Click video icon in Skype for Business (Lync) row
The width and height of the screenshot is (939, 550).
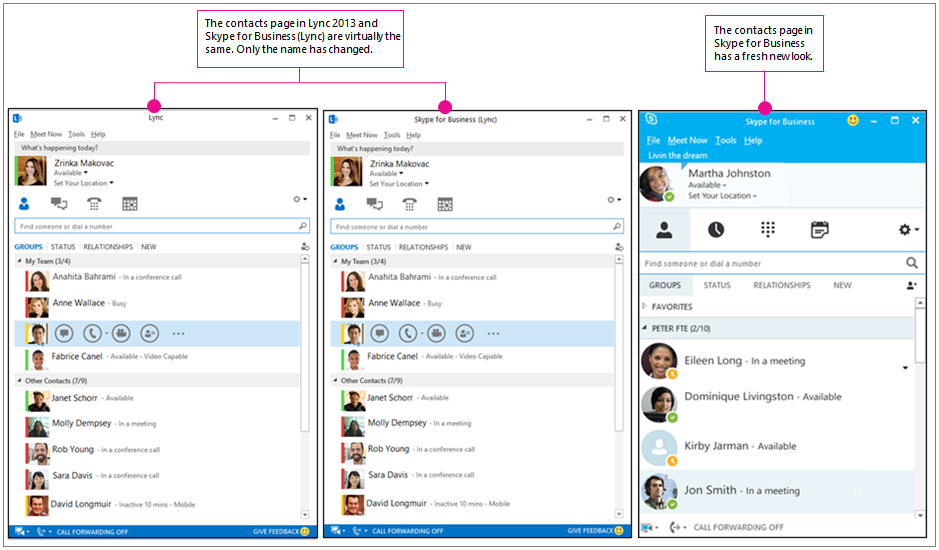pos(437,334)
